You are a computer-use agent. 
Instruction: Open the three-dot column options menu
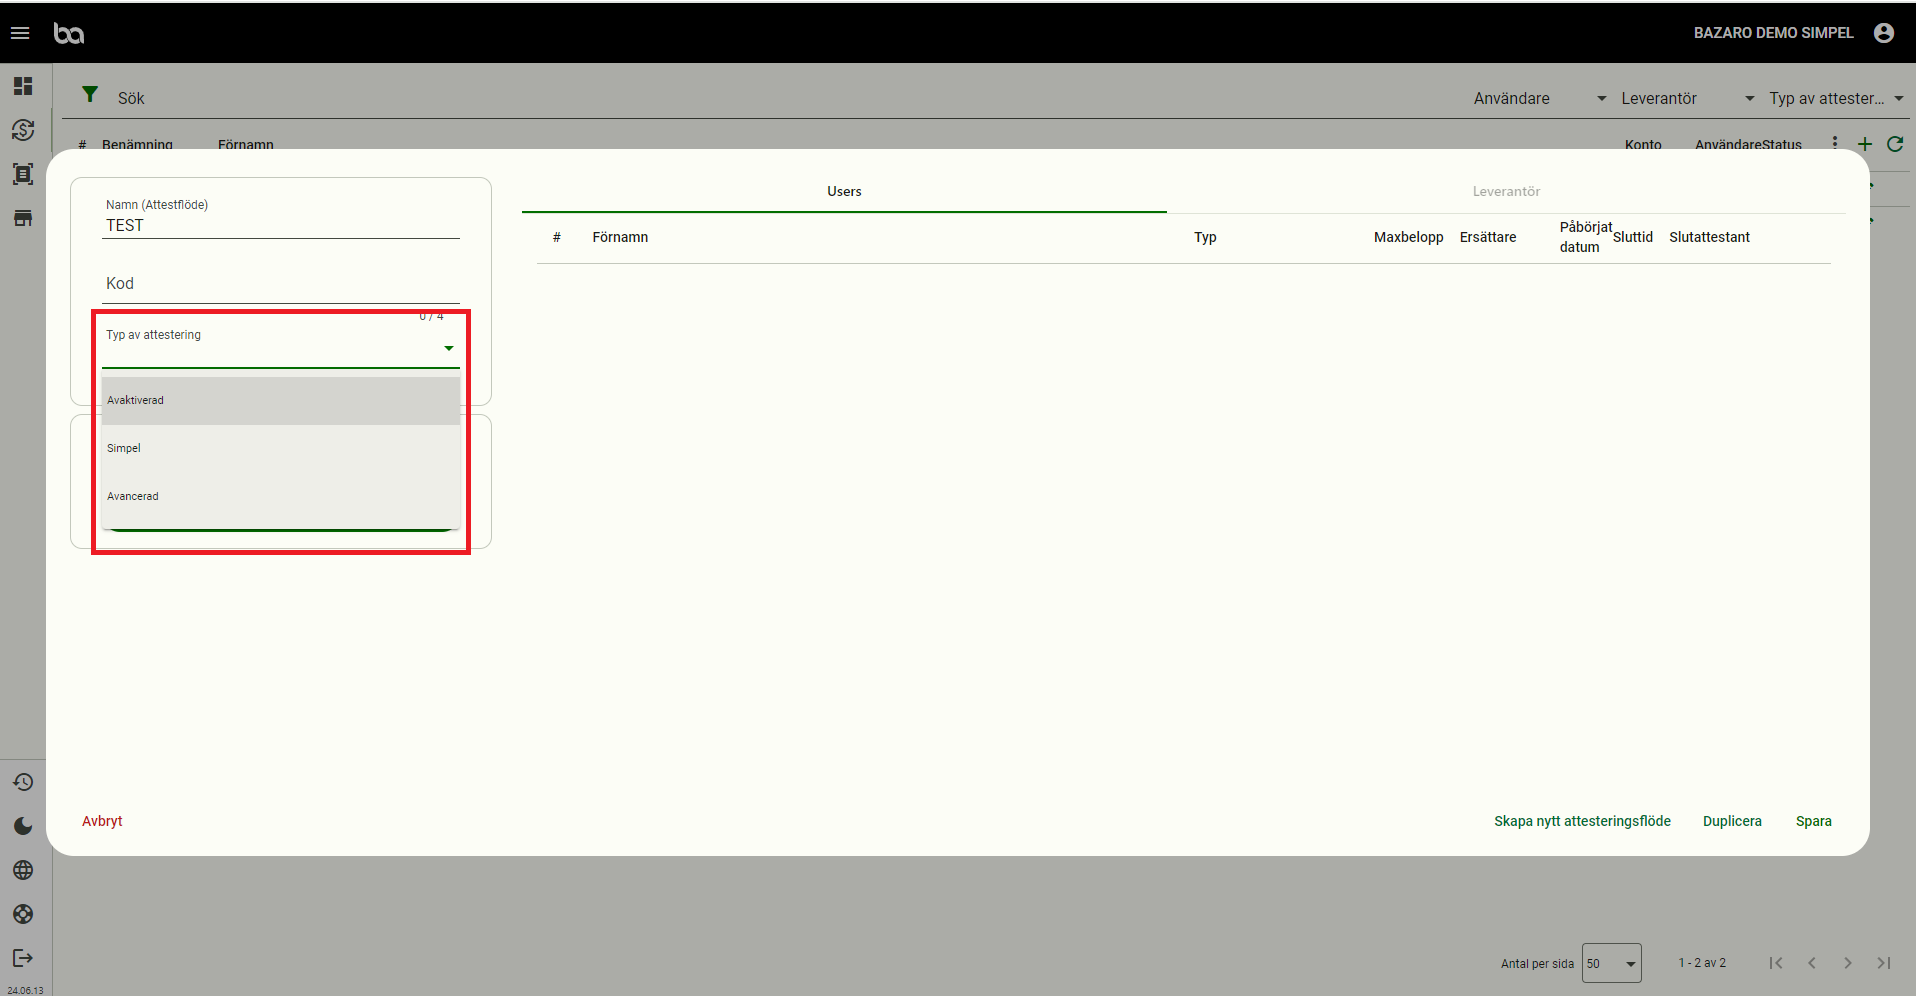click(1835, 143)
